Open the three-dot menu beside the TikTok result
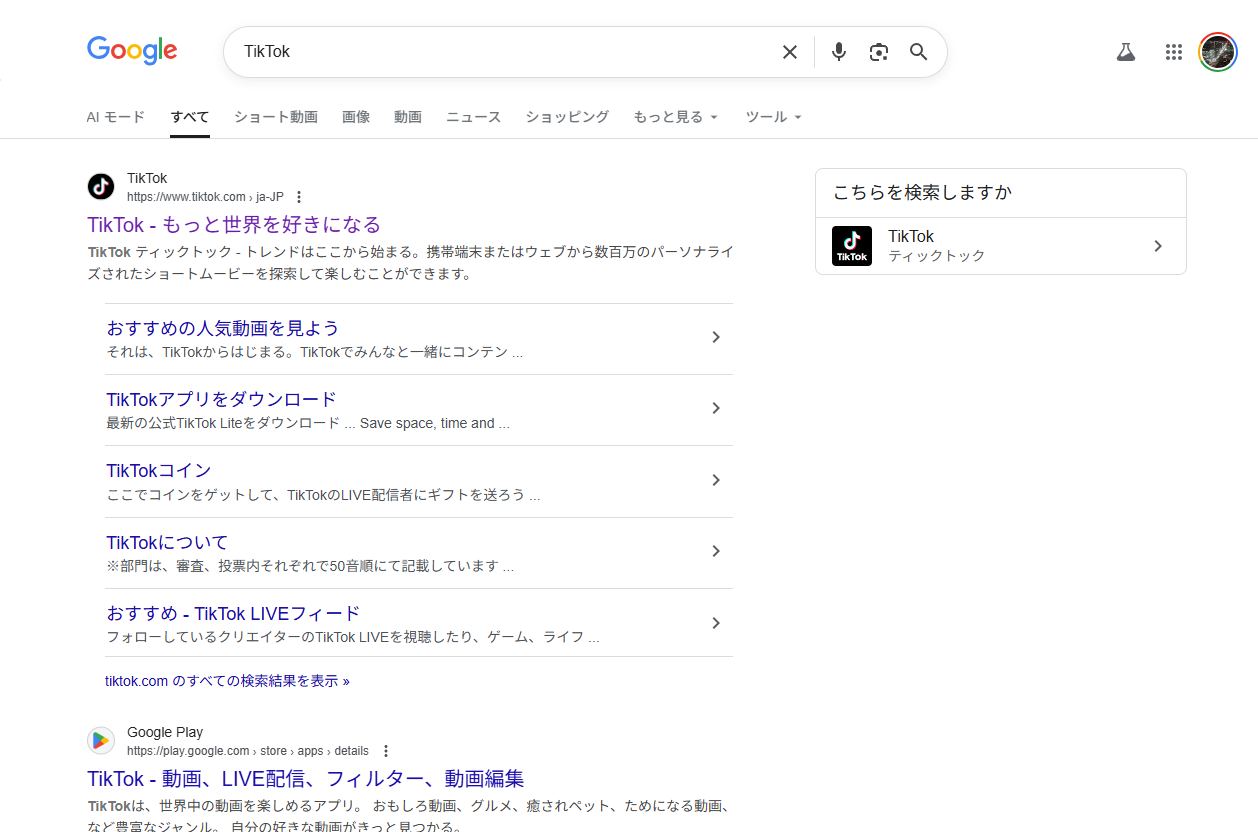This screenshot has height=832, width=1258. pyautogui.click(x=299, y=197)
